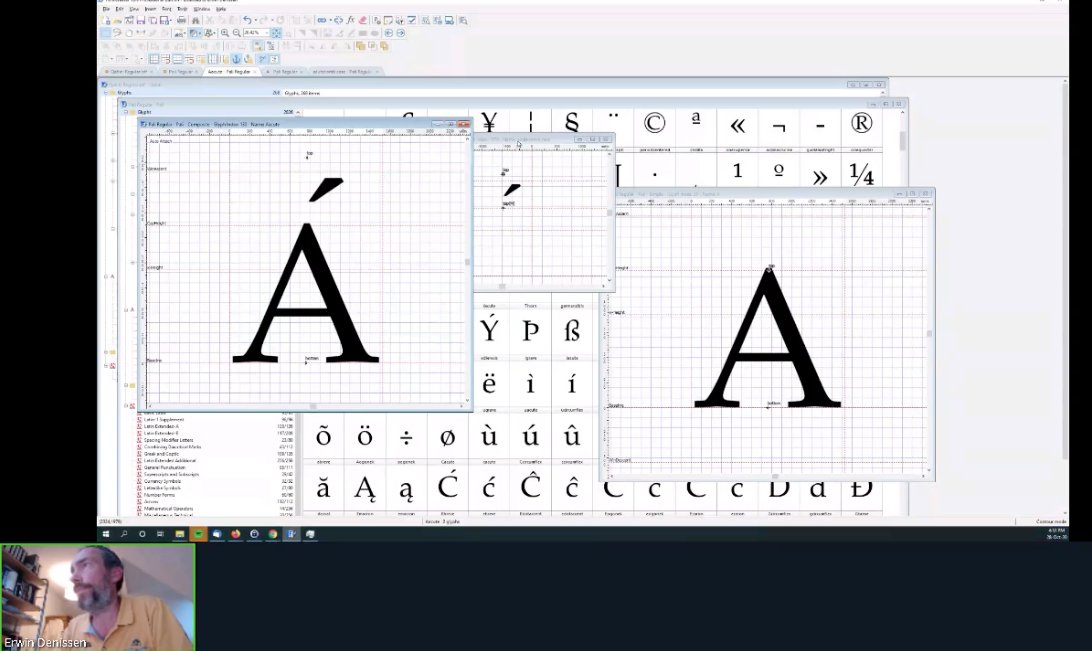This screenshot has width=1092, height=651.
Task: Select Mathematical Operators category
Action: 169,508
